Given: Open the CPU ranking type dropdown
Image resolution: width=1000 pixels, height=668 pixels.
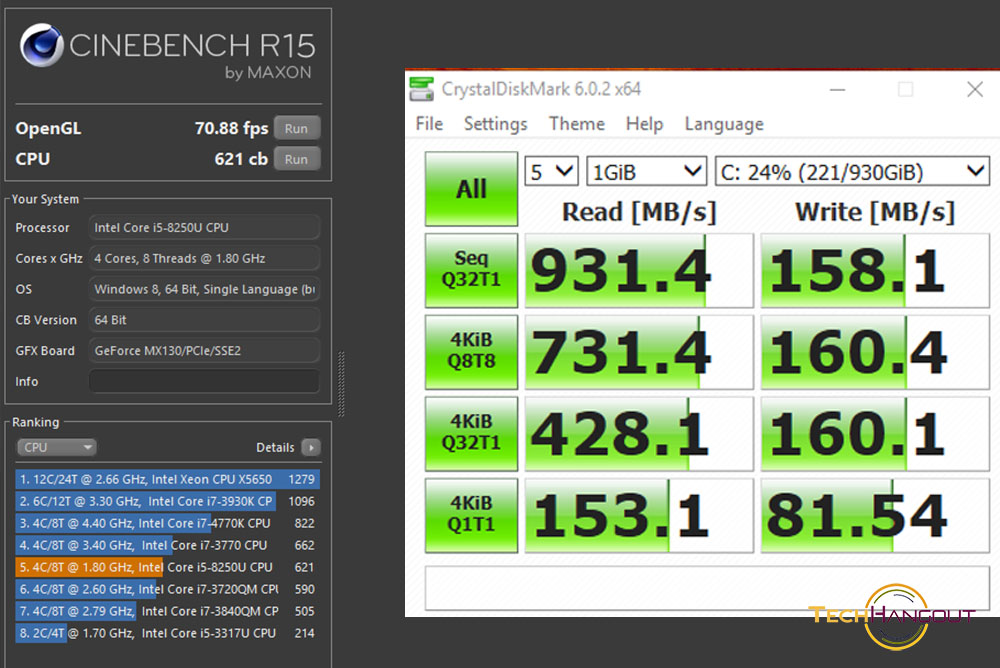Looking at the screenshot, I should [56, 447].
